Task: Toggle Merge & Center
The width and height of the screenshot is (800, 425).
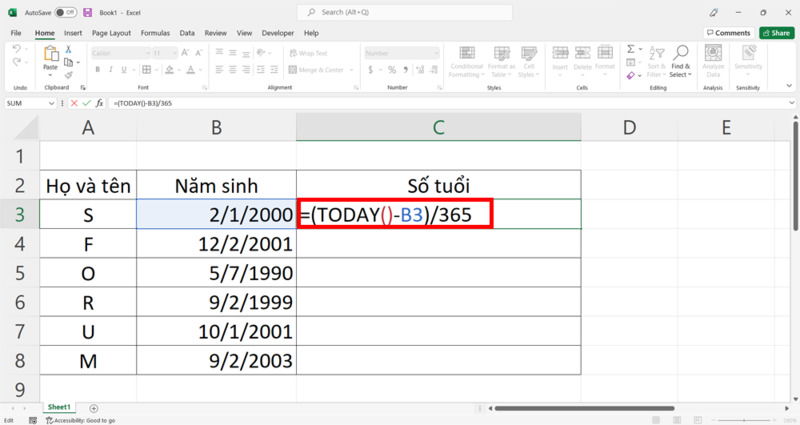Action: (x=316, y=69)
